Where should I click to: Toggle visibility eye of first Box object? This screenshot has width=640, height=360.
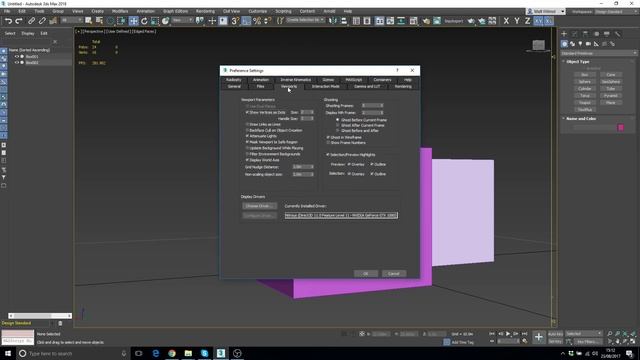17,56
